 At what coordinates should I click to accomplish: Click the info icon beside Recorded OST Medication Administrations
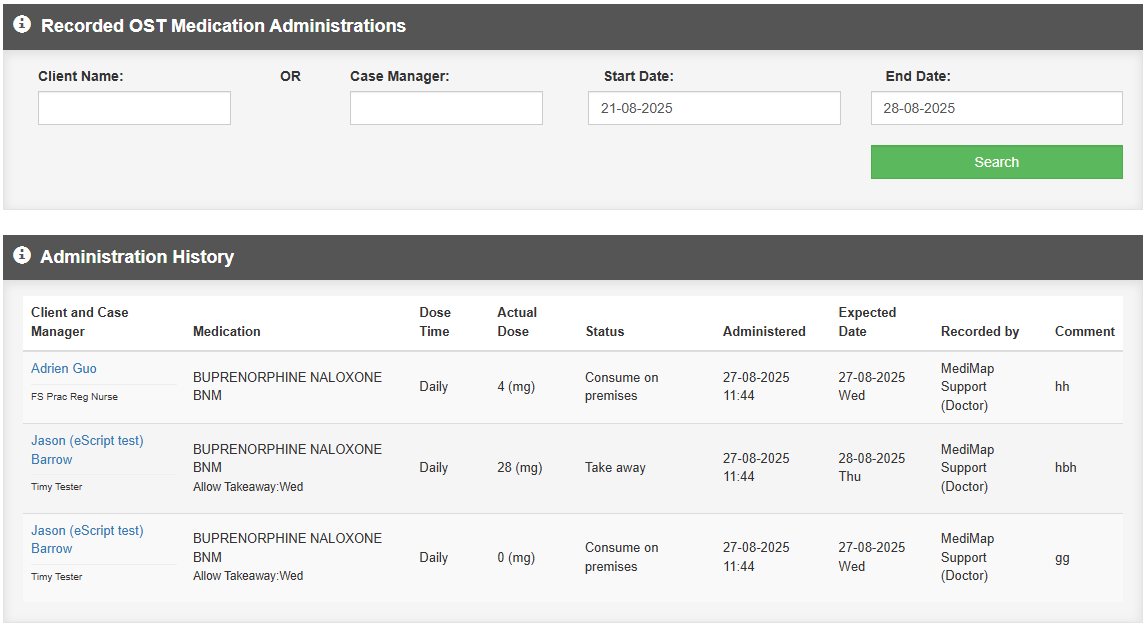[22, 25]
